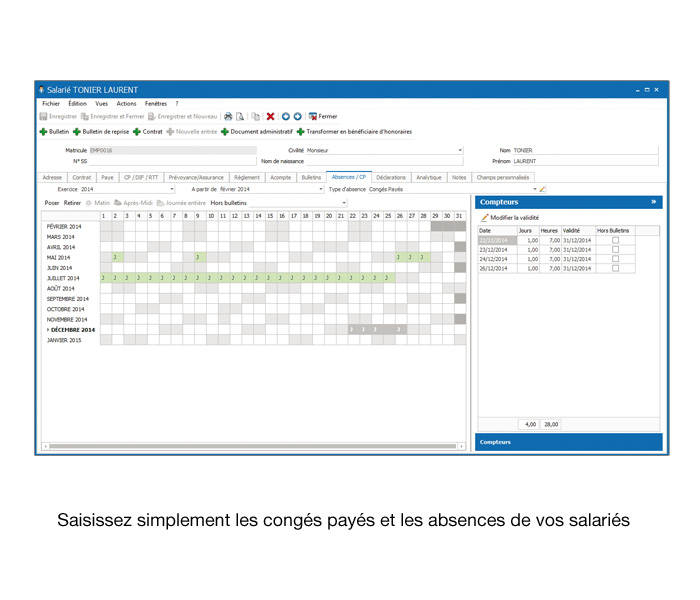The width and height of the screenshot is (700, 600).
Task: Select the JUILLET 2014 row label
Action: click(x=63, y=279)
